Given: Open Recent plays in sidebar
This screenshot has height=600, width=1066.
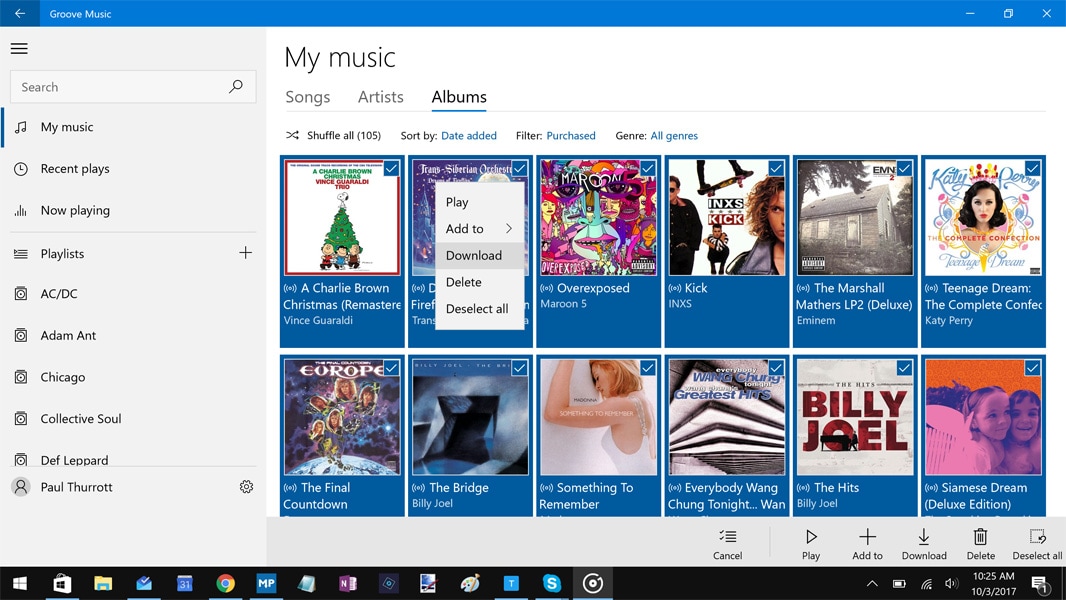Looking at the screenshot, I should coord(133,169).
